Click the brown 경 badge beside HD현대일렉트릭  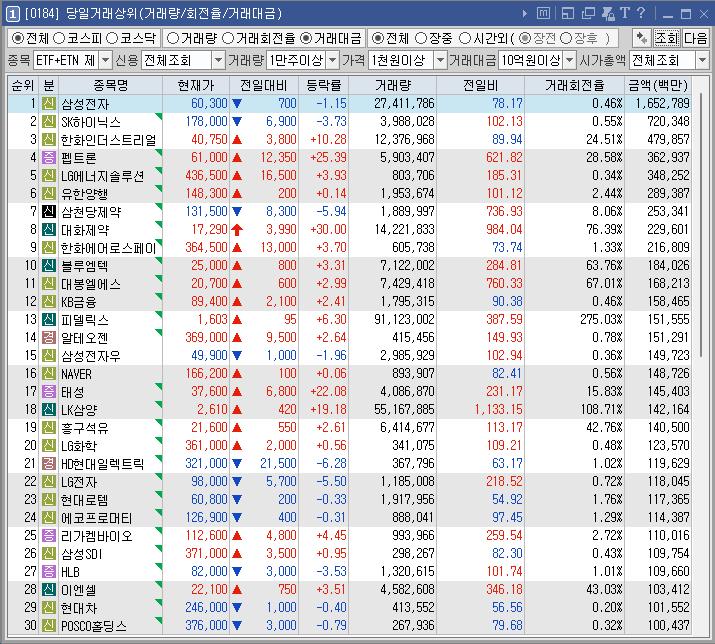click(49, 464)
